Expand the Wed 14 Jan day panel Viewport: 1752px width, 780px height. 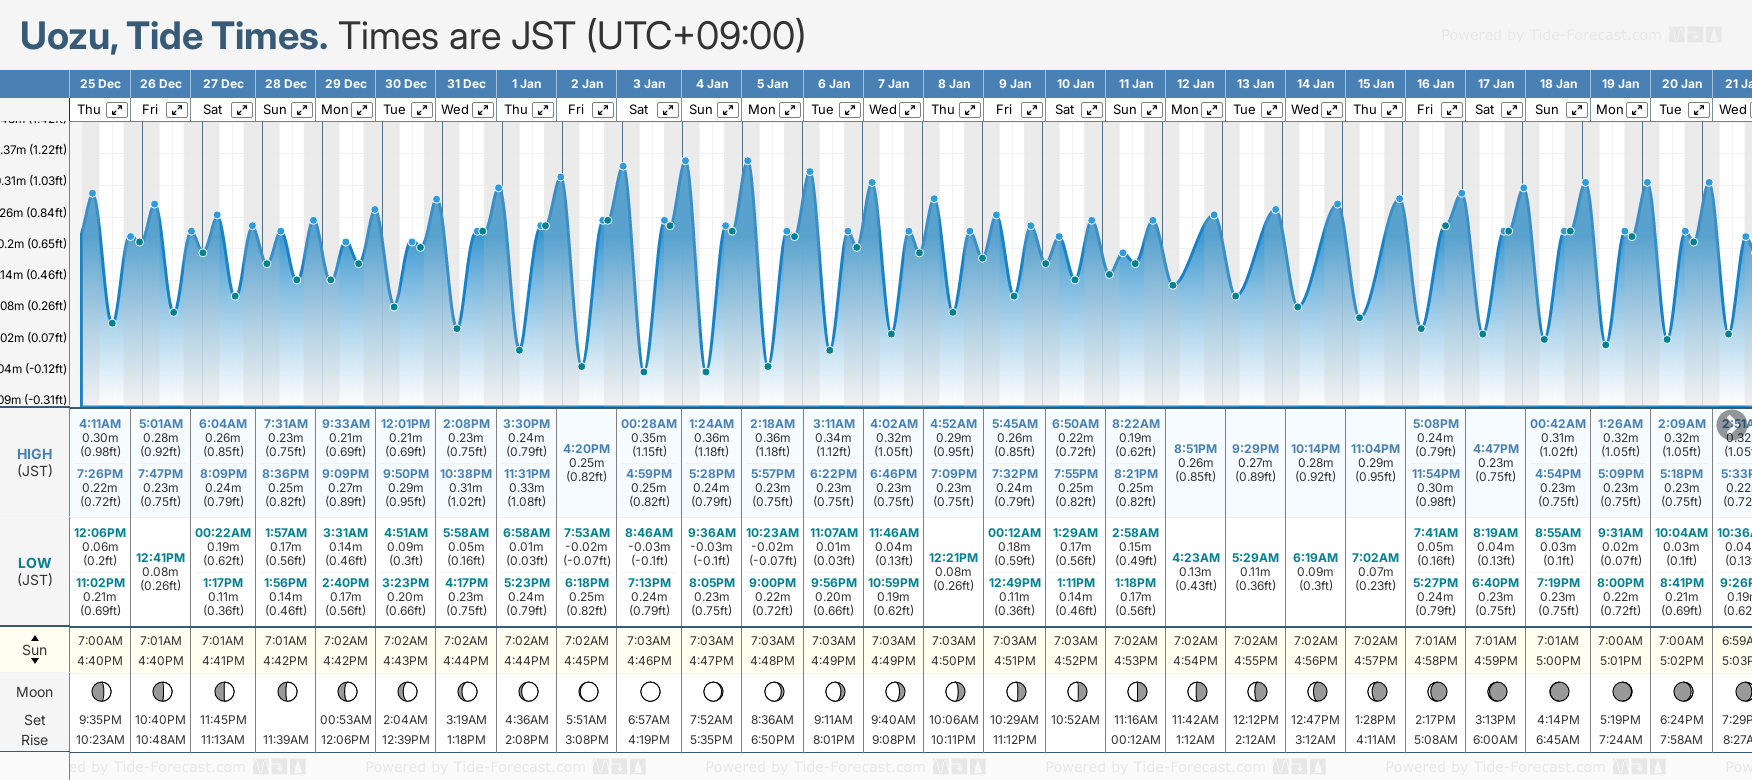pos(1332,110)
